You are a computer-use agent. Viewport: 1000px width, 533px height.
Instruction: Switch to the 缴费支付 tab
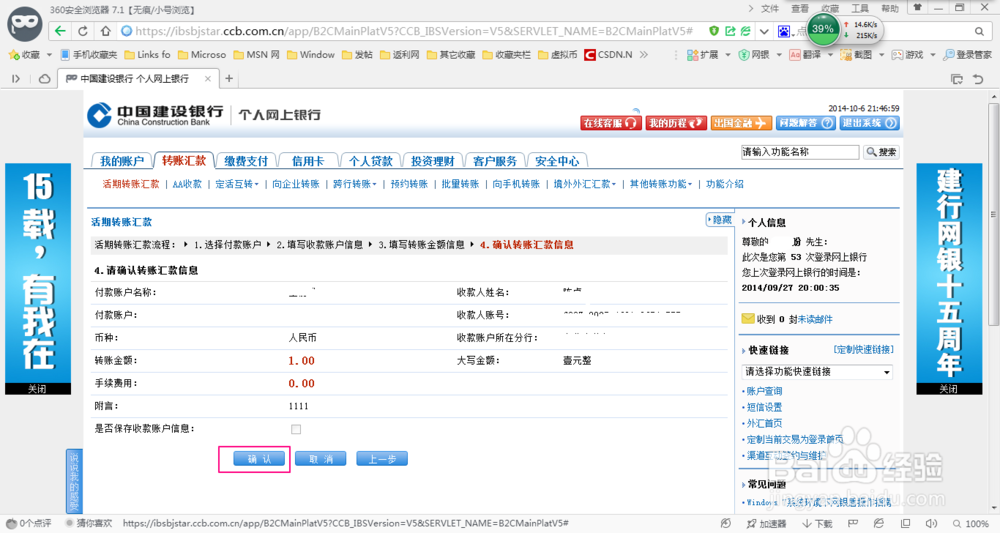tap(246, 161)
